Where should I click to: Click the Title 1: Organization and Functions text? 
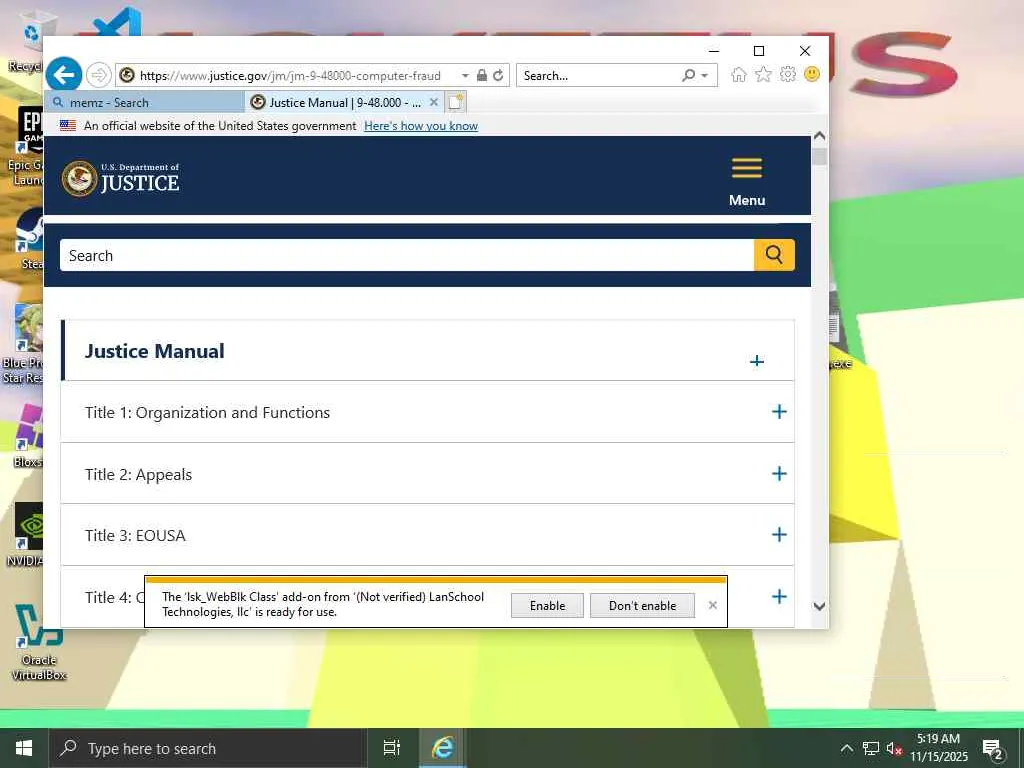click(x=207, y=413)
